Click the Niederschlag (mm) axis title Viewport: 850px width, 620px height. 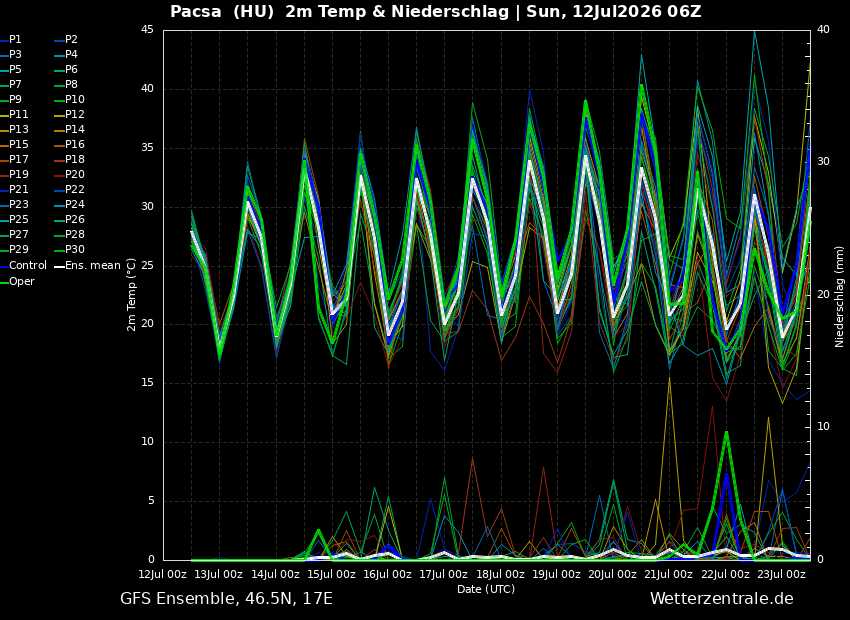pos(839,295)
